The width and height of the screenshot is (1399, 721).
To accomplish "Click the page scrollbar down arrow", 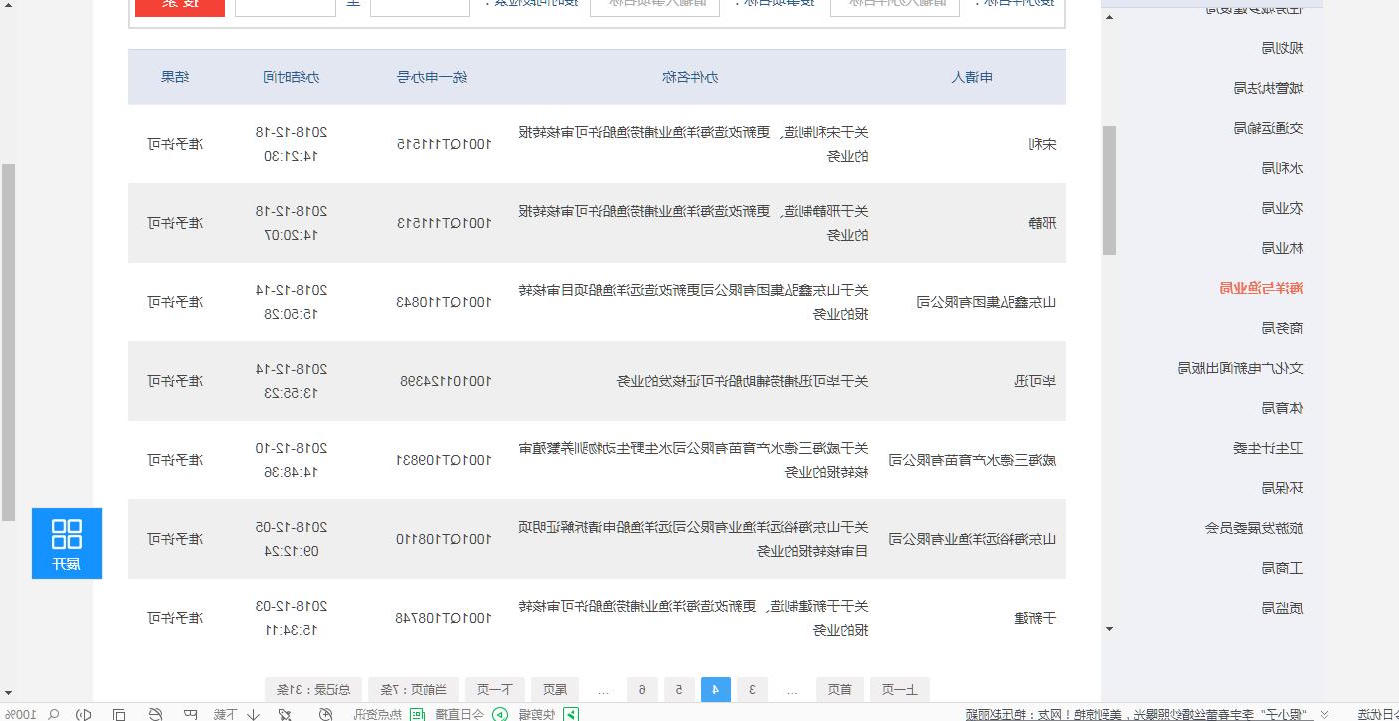I will 8,692.
